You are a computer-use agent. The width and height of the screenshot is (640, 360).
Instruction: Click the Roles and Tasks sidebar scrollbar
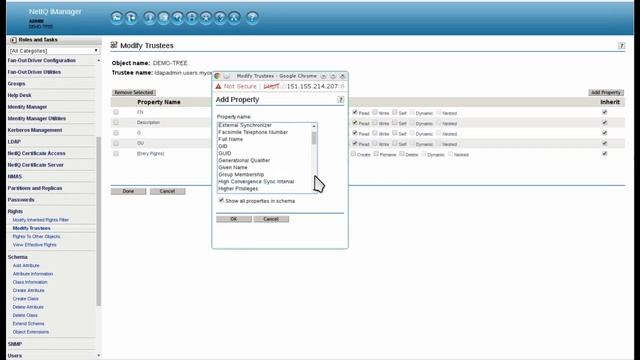[x=98, y=220]
